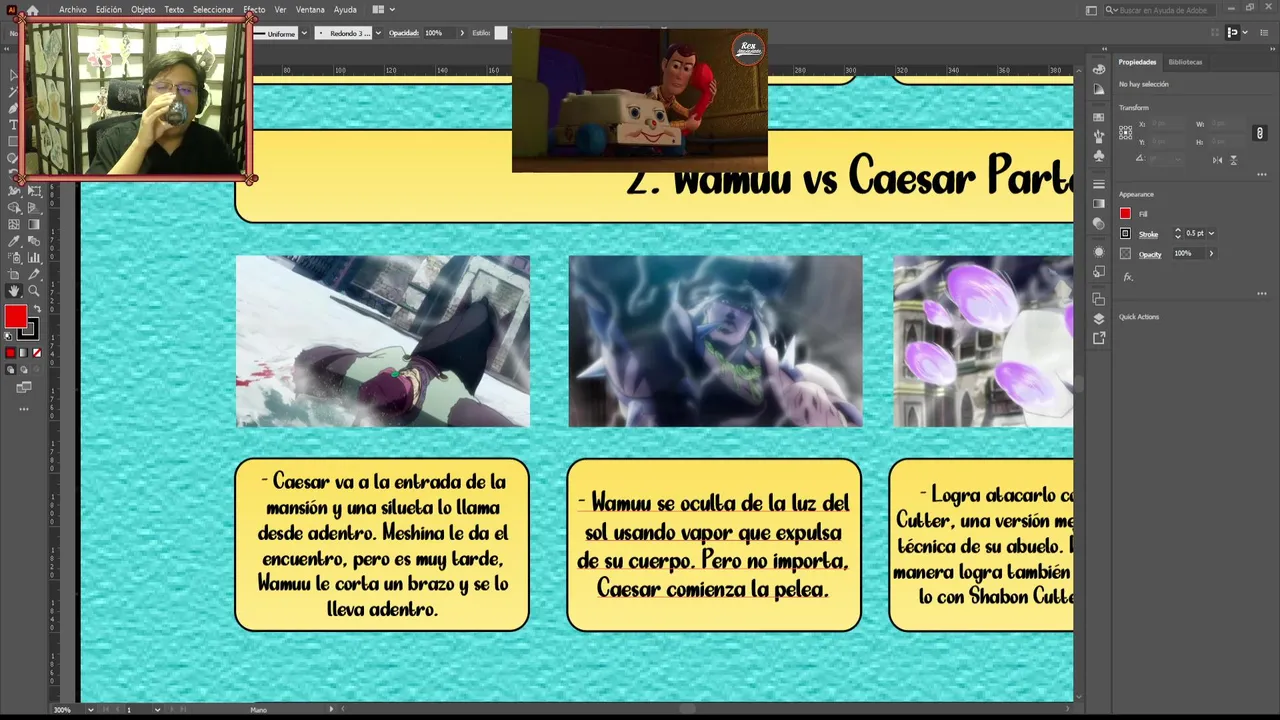Open the Edición menu

(x=108, y=9)
